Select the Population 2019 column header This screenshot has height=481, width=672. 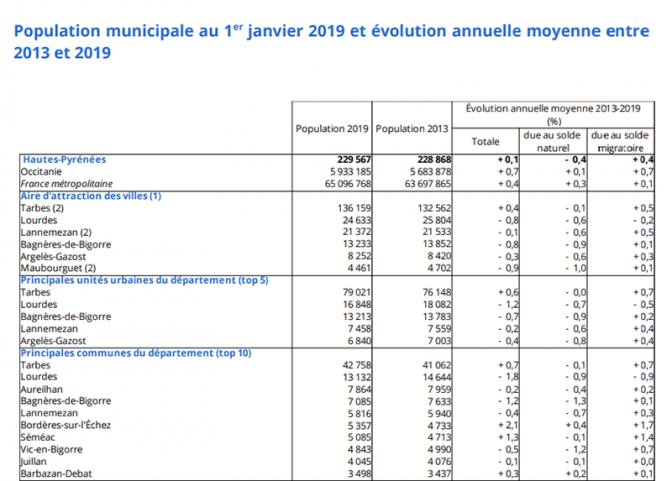coord(332,129)
